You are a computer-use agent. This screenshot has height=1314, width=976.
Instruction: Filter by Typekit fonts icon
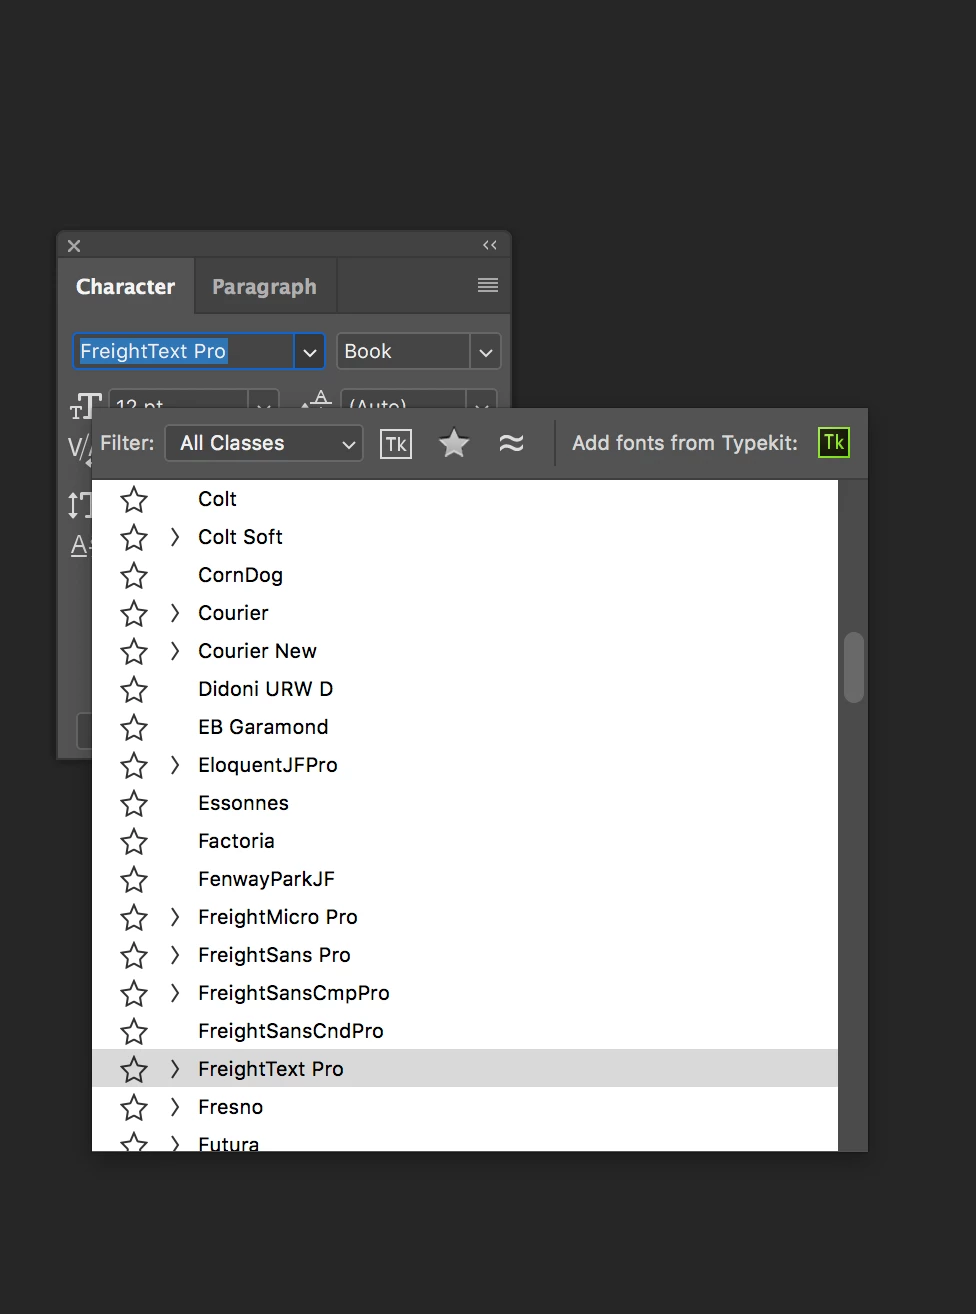coord(396,444)
